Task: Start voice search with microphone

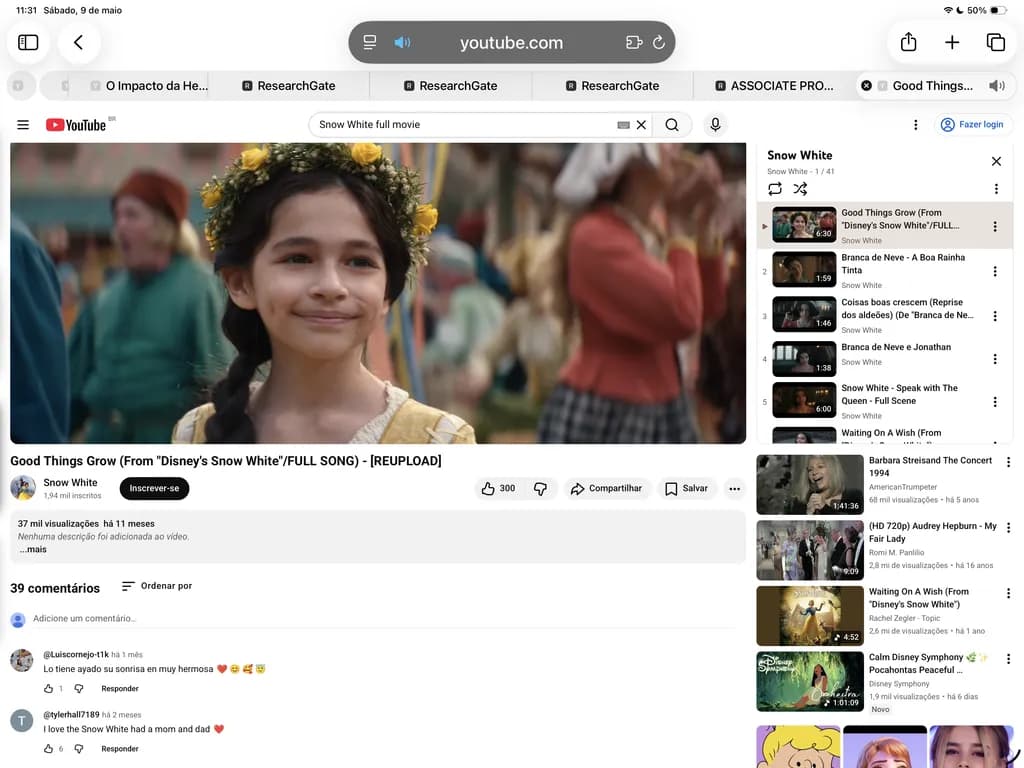Action: 715,125
